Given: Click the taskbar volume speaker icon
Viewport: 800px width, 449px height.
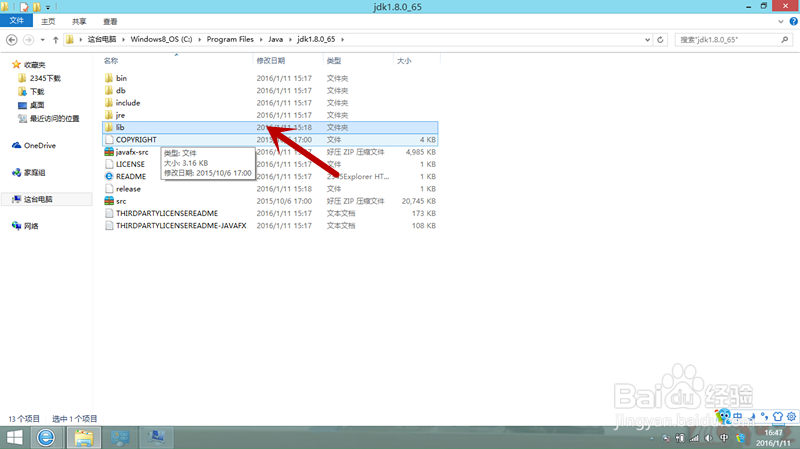Looking at the screenshot, I should 709,438.
